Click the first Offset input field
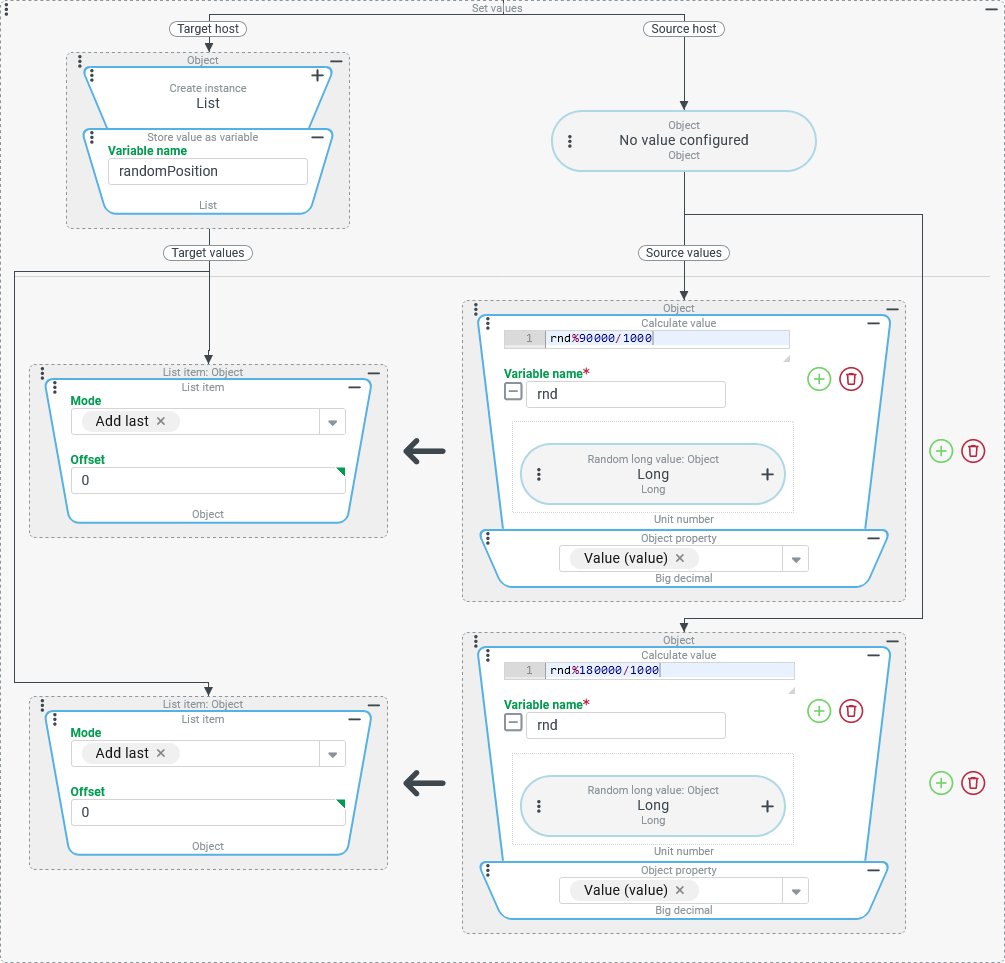This screenshot has width=1005, height=963. coord(208,480)
